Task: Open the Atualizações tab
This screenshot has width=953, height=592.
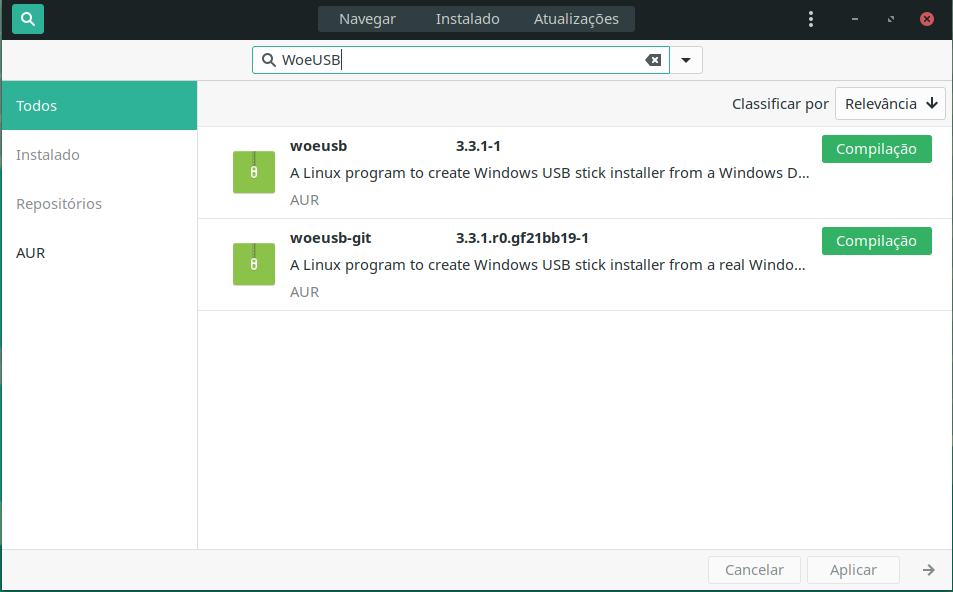Action: click(576, 19)
